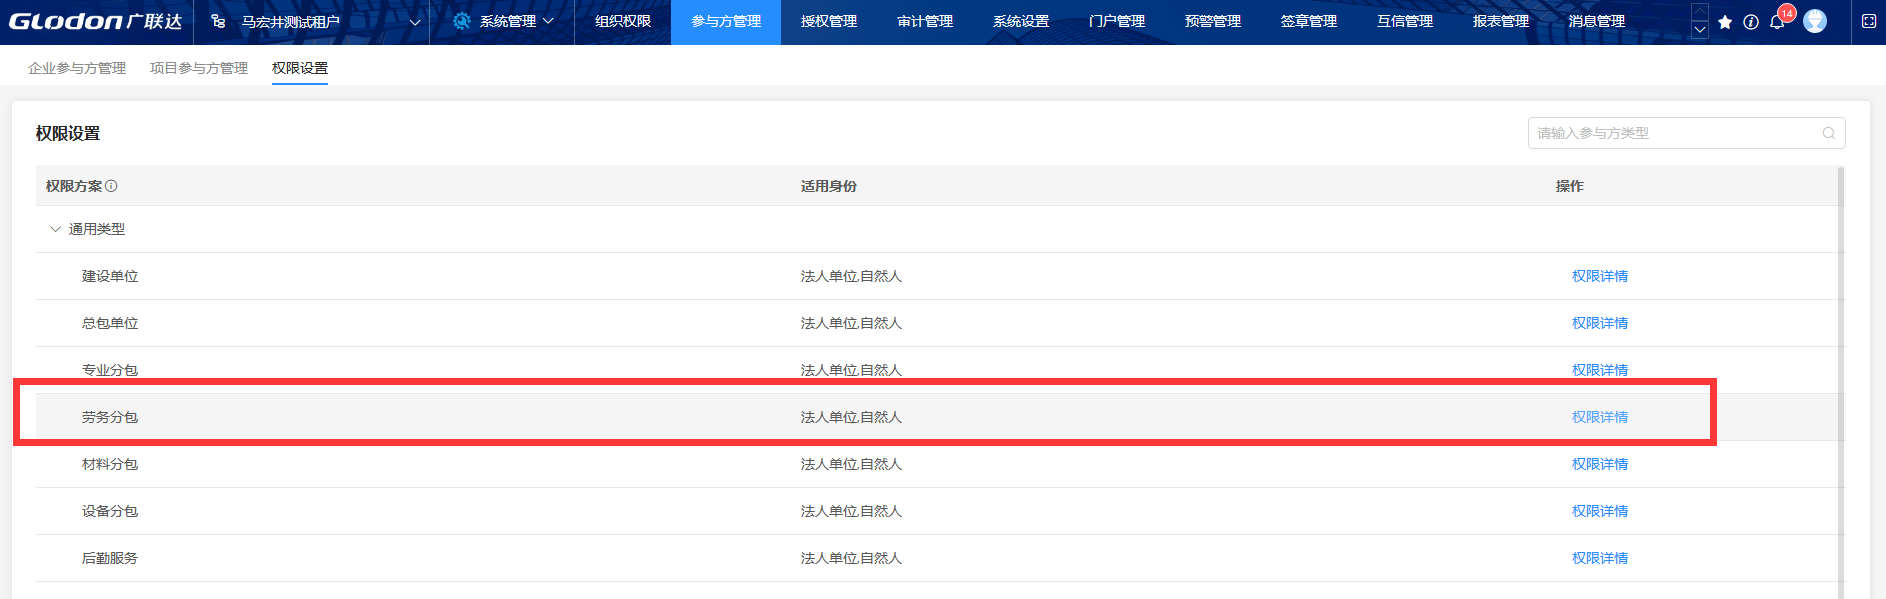This screenshot has height=599, width=1886.
Task: Collapse the 通用类型 group chevron
Action: click(x=55, y=229)
